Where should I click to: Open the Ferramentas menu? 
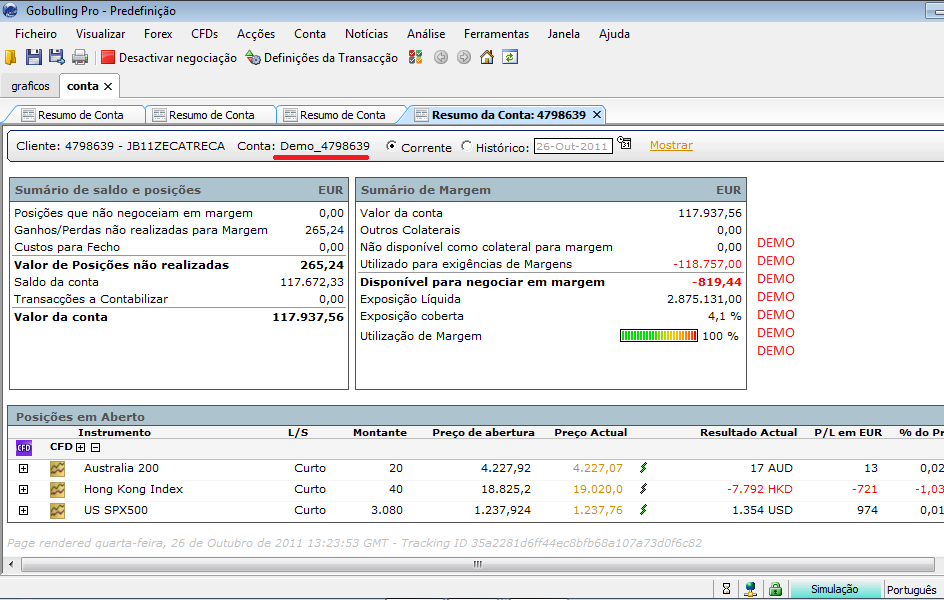pyautogui.click(x=497, y=34)
